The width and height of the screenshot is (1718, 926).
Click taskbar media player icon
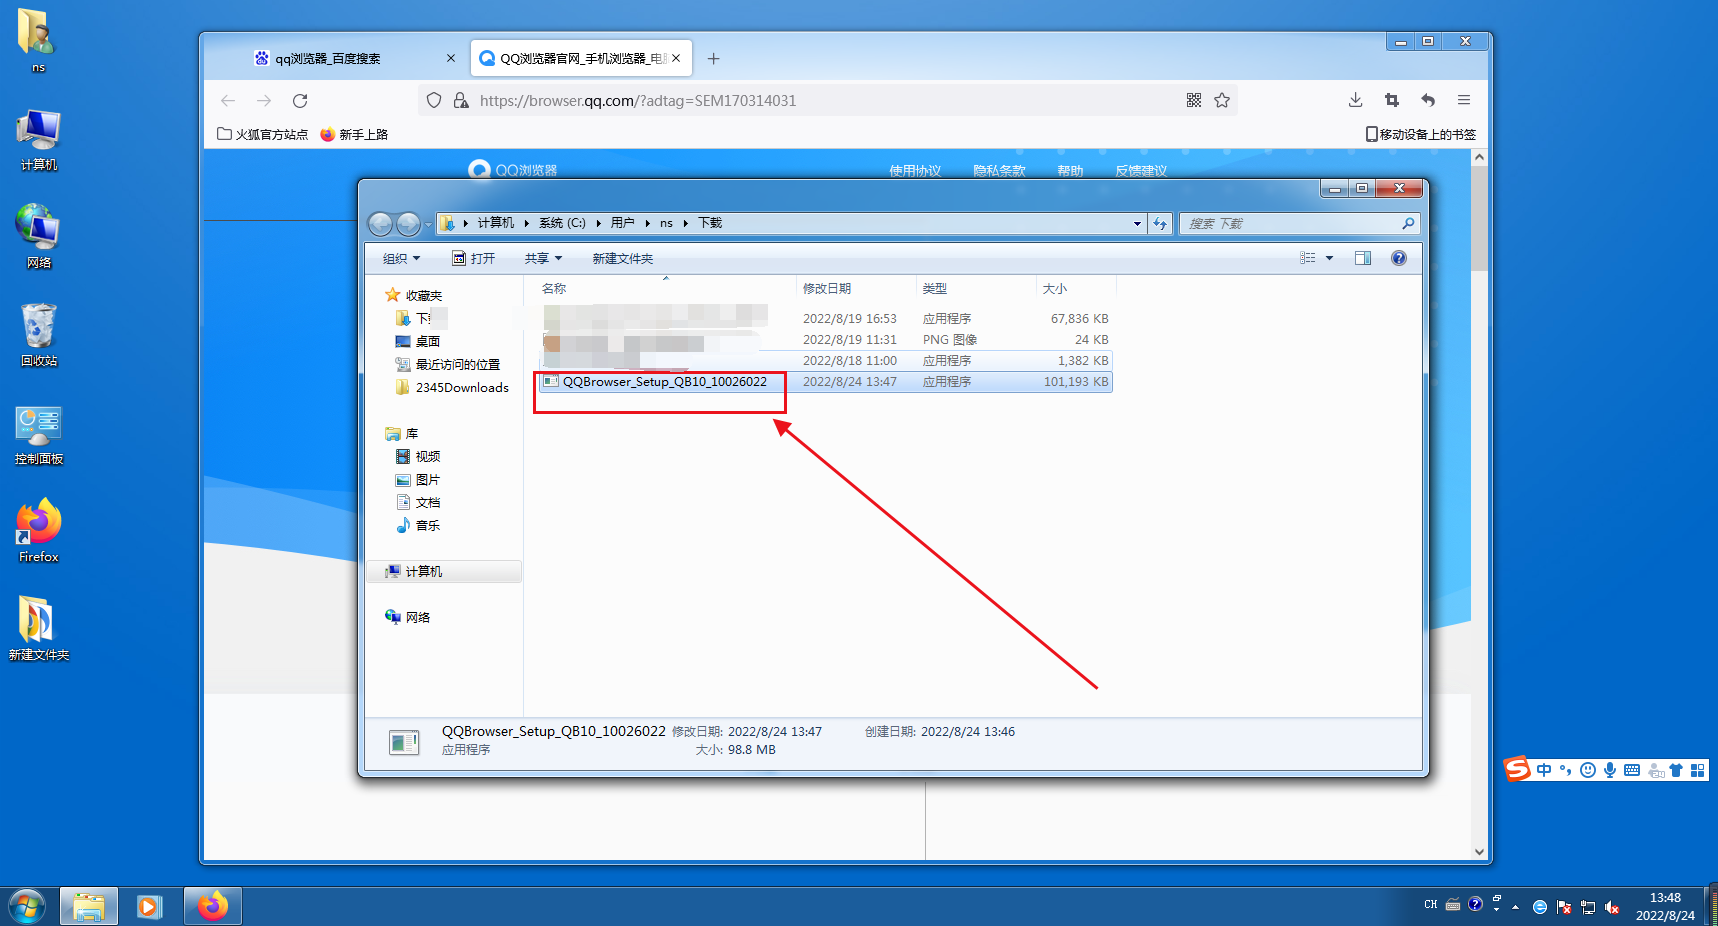click(x=150, y=907)
